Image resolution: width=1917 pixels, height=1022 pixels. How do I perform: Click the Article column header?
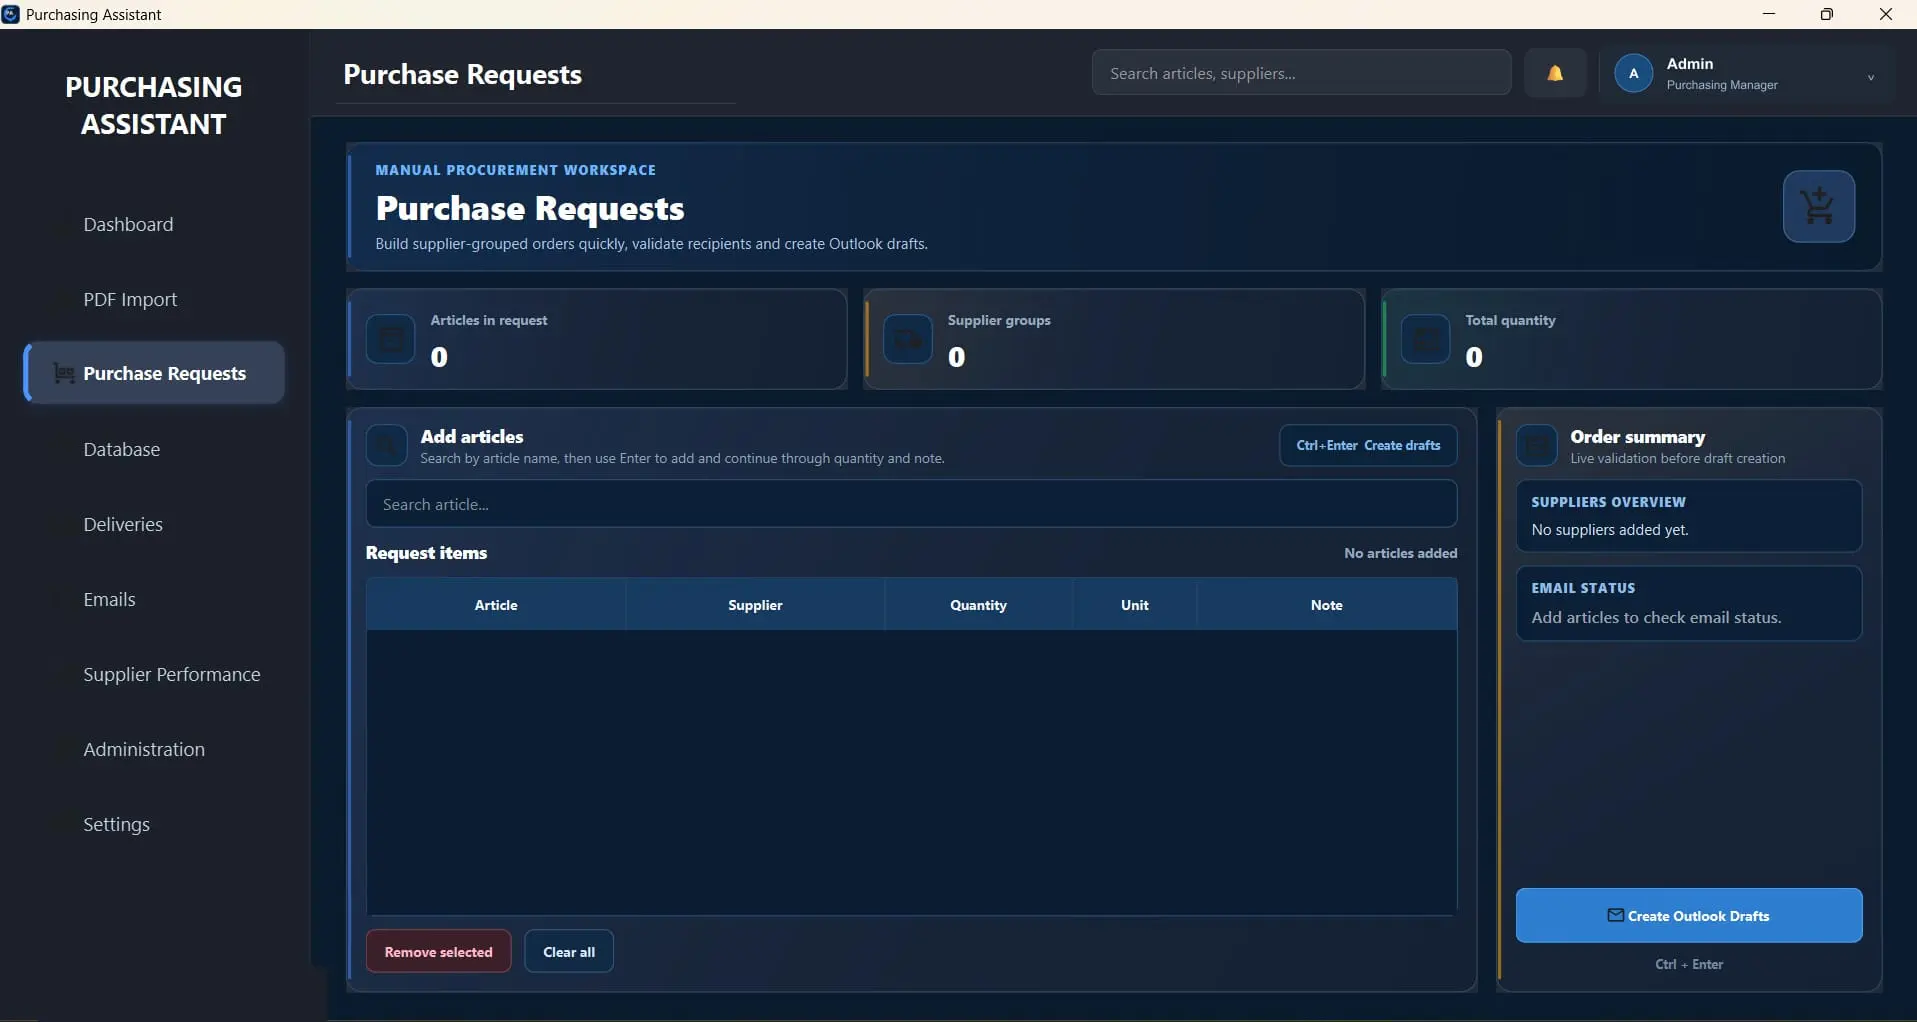(x=496, y=605)
